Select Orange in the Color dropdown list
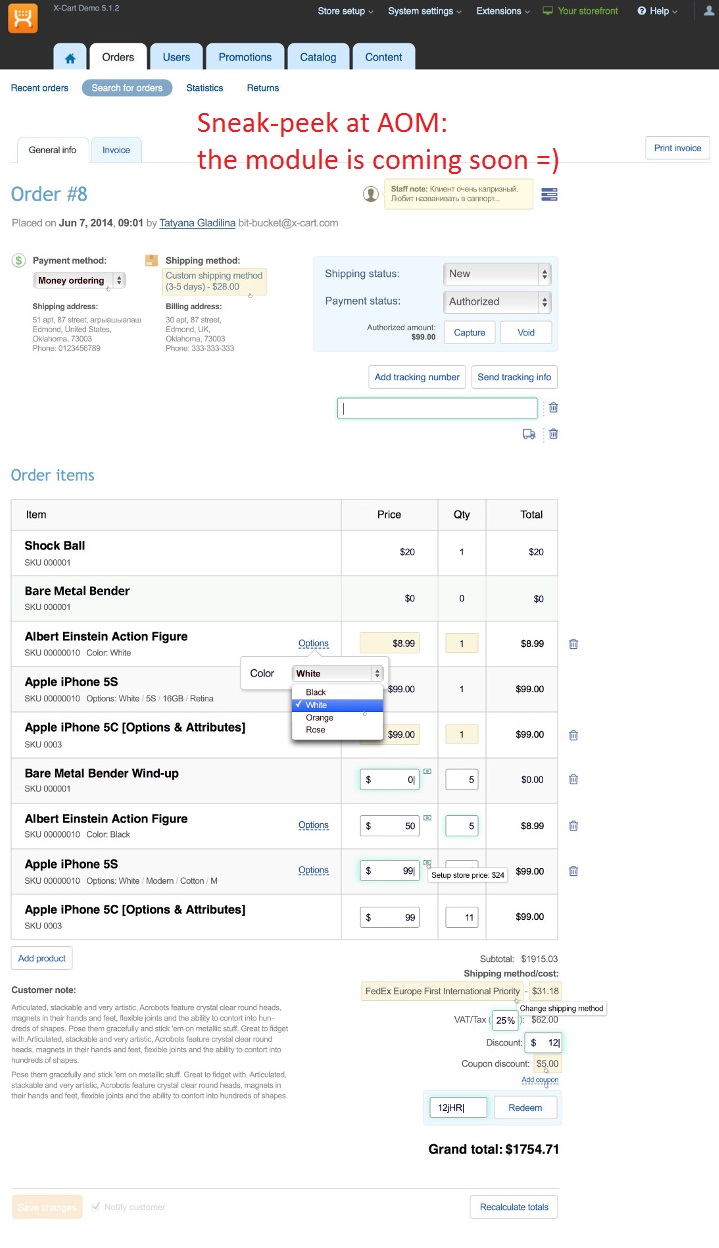The height and width of the screenshot is (1248, 719). pos(319,718)
